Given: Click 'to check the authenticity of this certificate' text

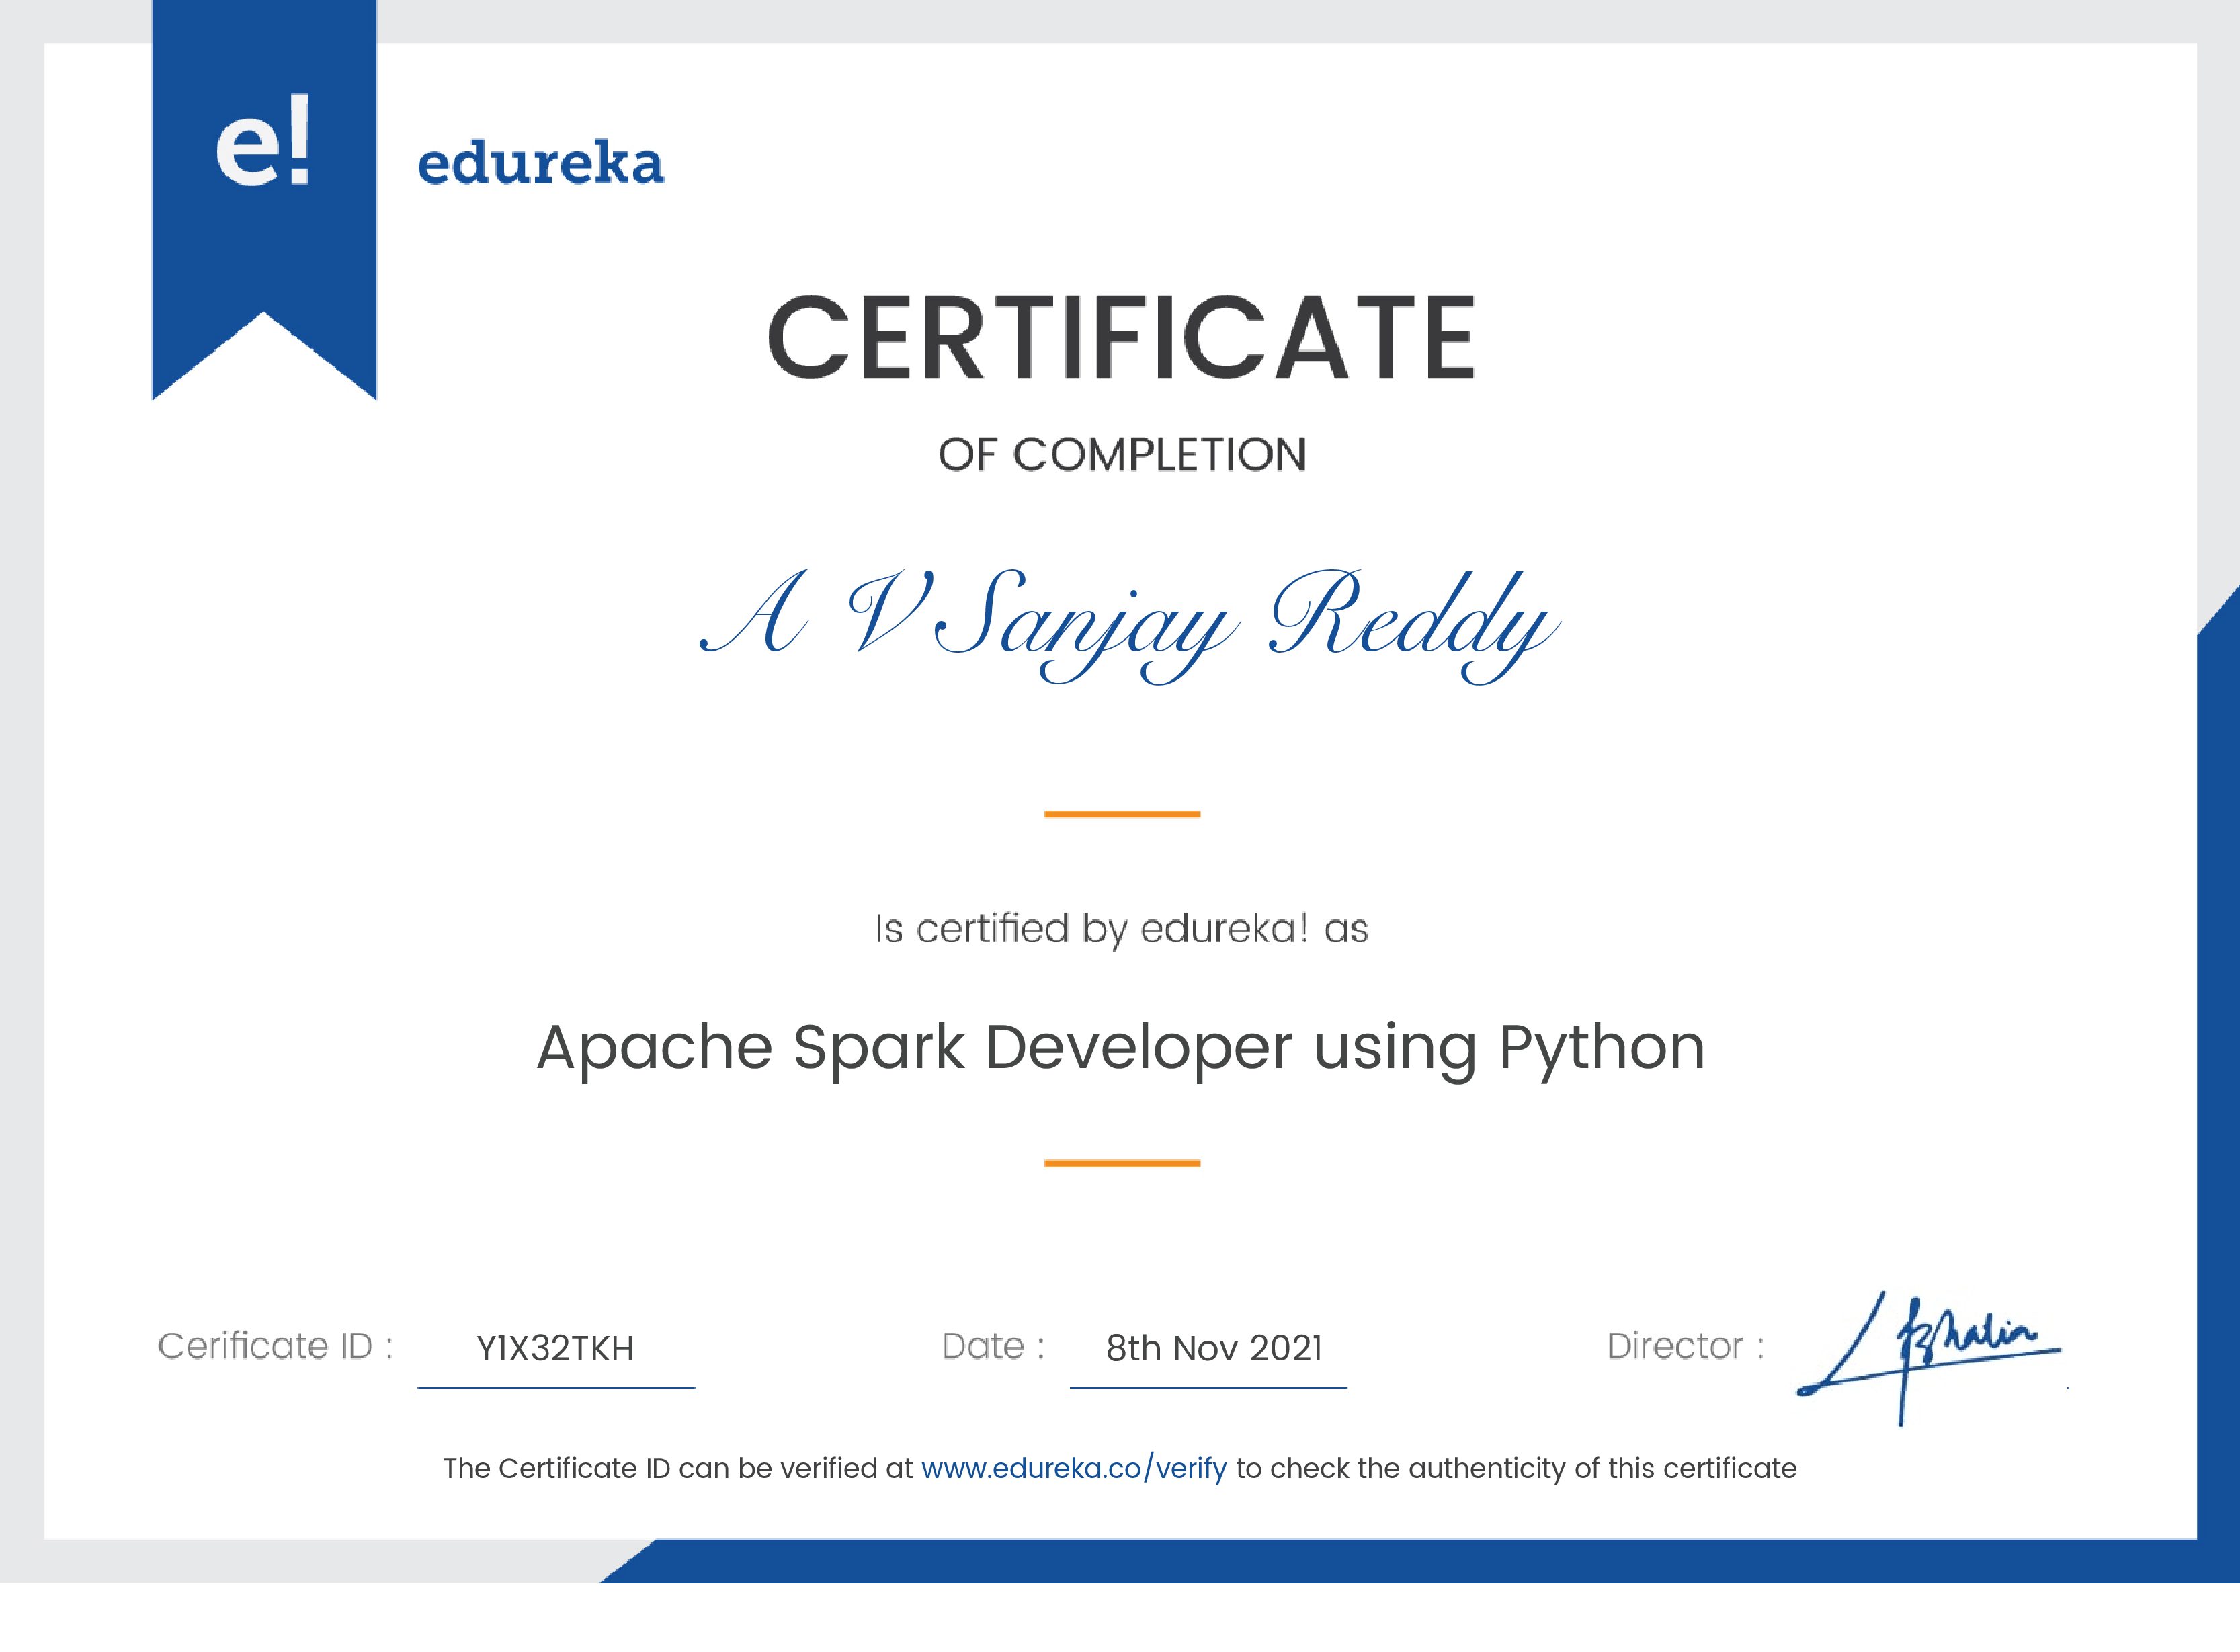Looking at the screenshot, I should (x=1516, y=1468).
